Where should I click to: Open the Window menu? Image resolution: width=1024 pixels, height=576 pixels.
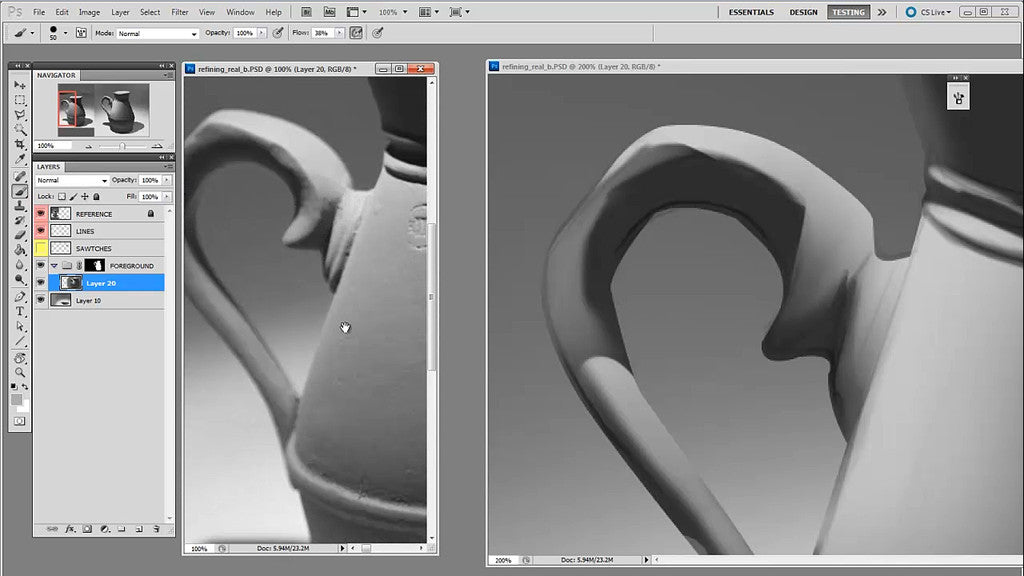(x=240, y=12)
